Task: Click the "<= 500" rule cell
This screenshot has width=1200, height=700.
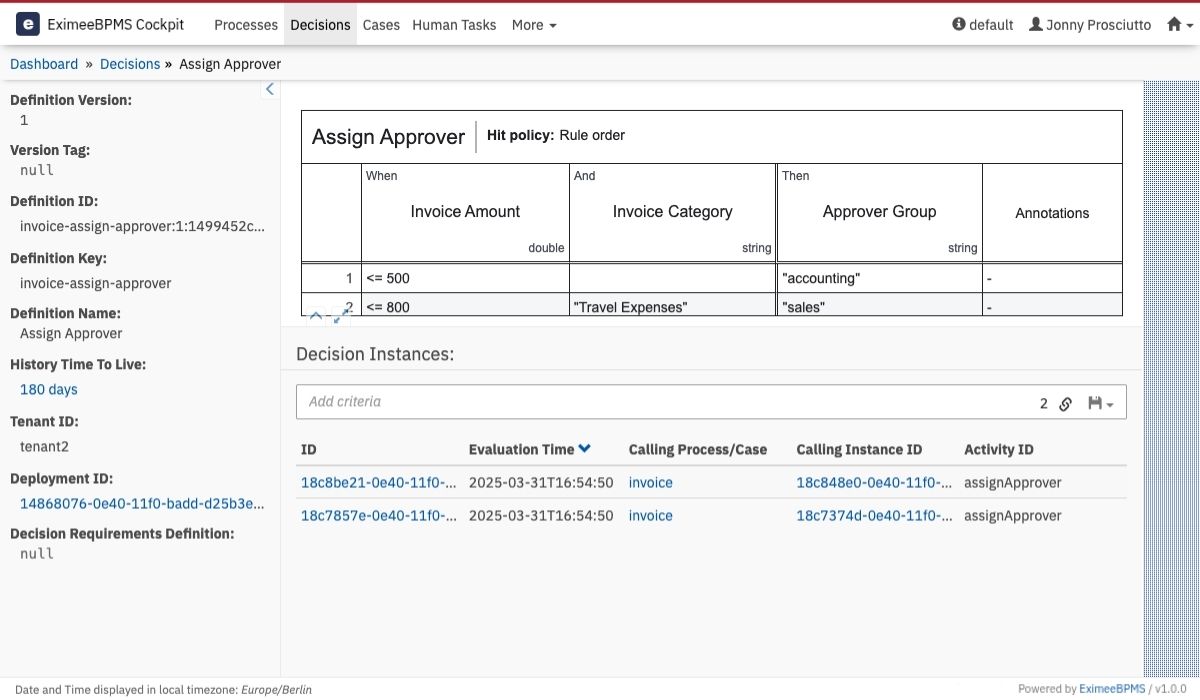Action: point(466,278)
